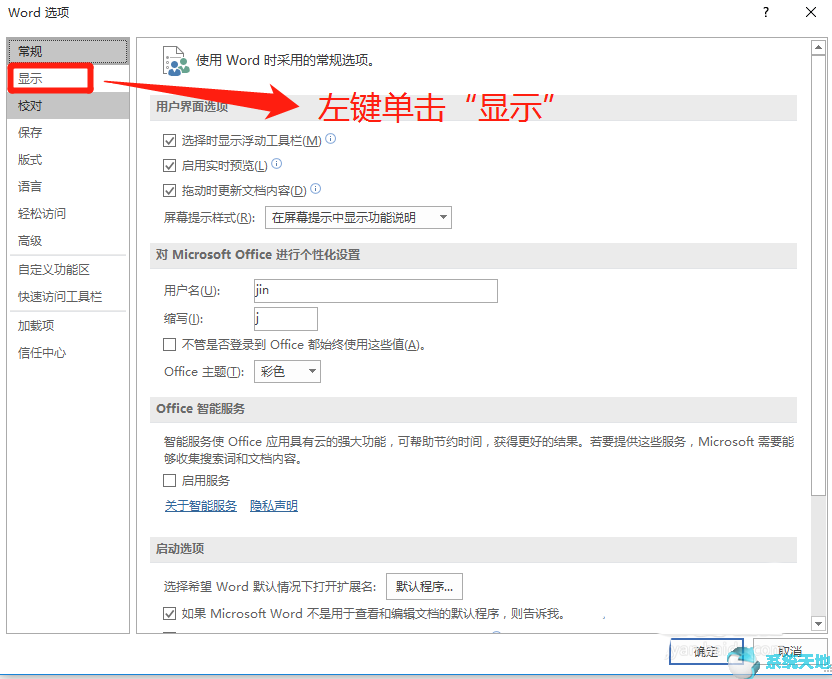
Task: Toggle 选择时显示浮动工具栏 checkbox
Action: pyautogui.click(x=169, y=141)
